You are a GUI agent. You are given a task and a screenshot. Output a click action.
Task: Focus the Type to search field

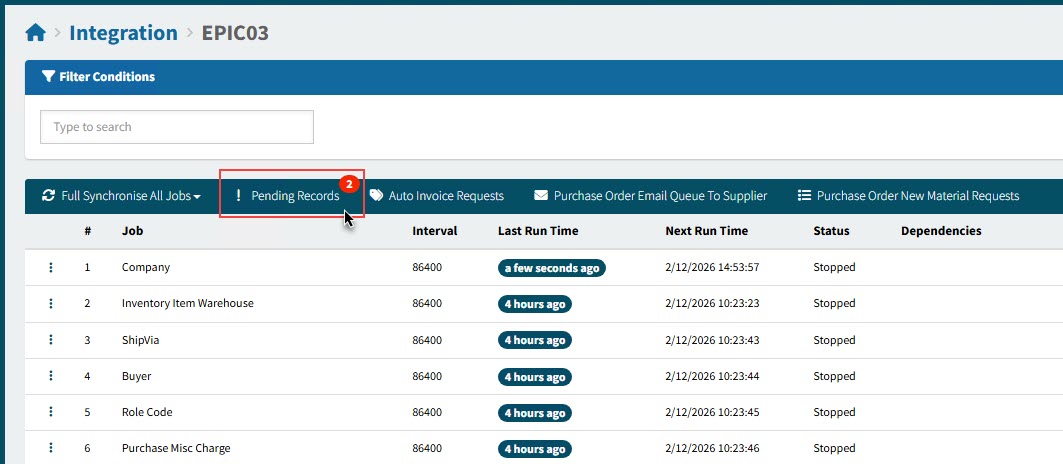pos(176,127)
